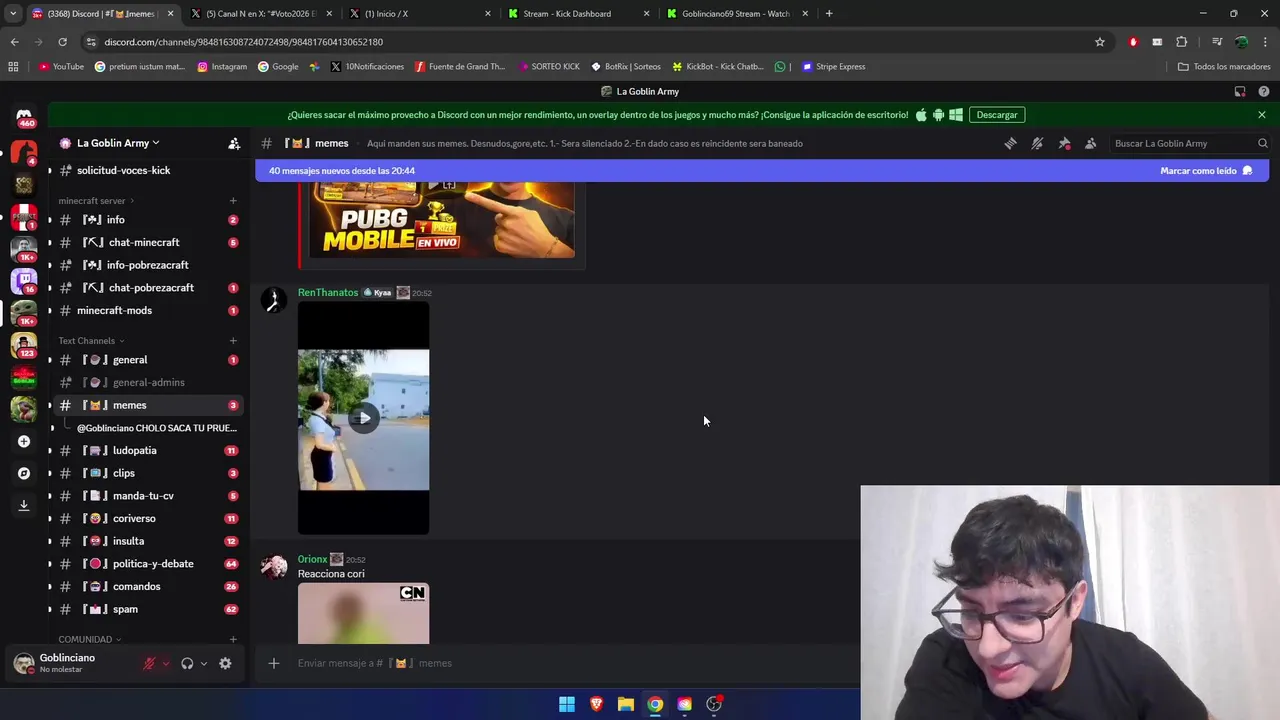The height and width of the screenshot is (720, 1280).
Task: Open the YouTube bookmark
Action: pyautogui.click(x=61, y=67)
